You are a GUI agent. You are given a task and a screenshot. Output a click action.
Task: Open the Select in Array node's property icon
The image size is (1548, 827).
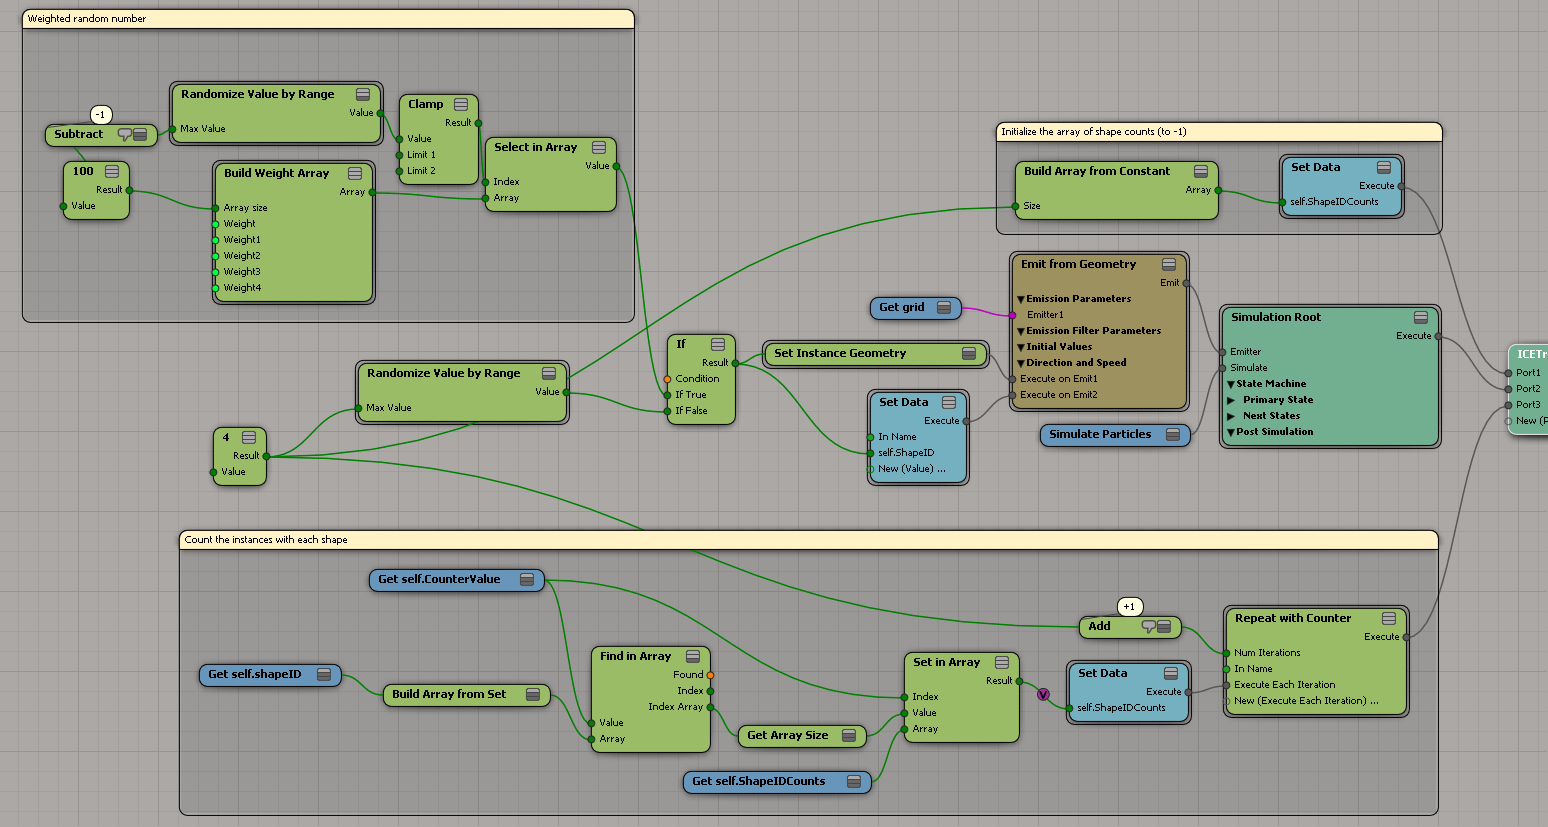(x=599, y=147)
